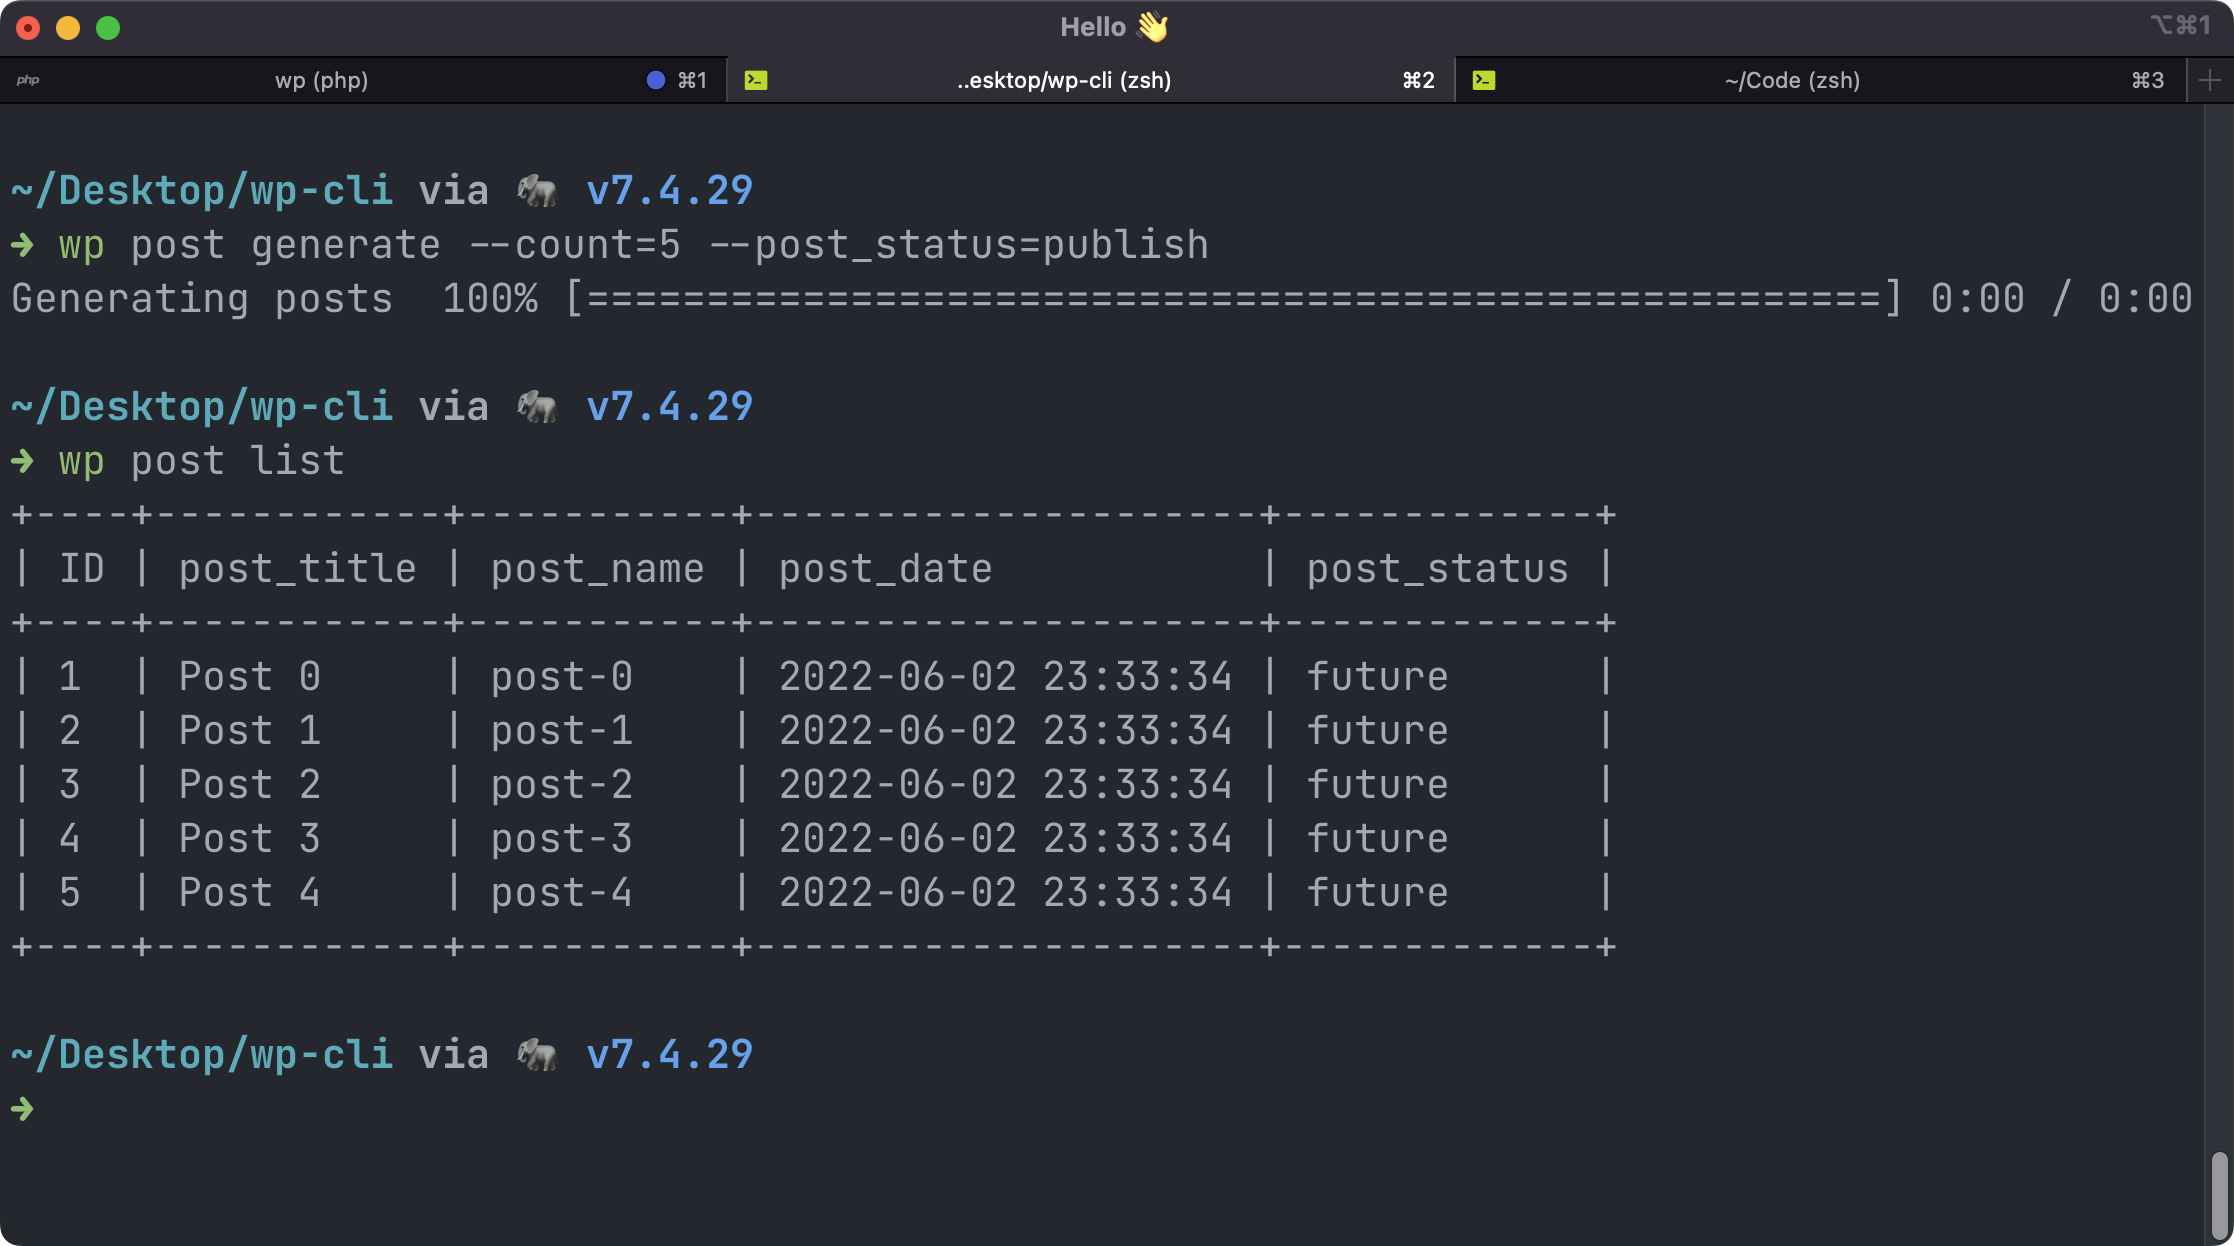Switch to the wp (php) tab

(321, 80)
